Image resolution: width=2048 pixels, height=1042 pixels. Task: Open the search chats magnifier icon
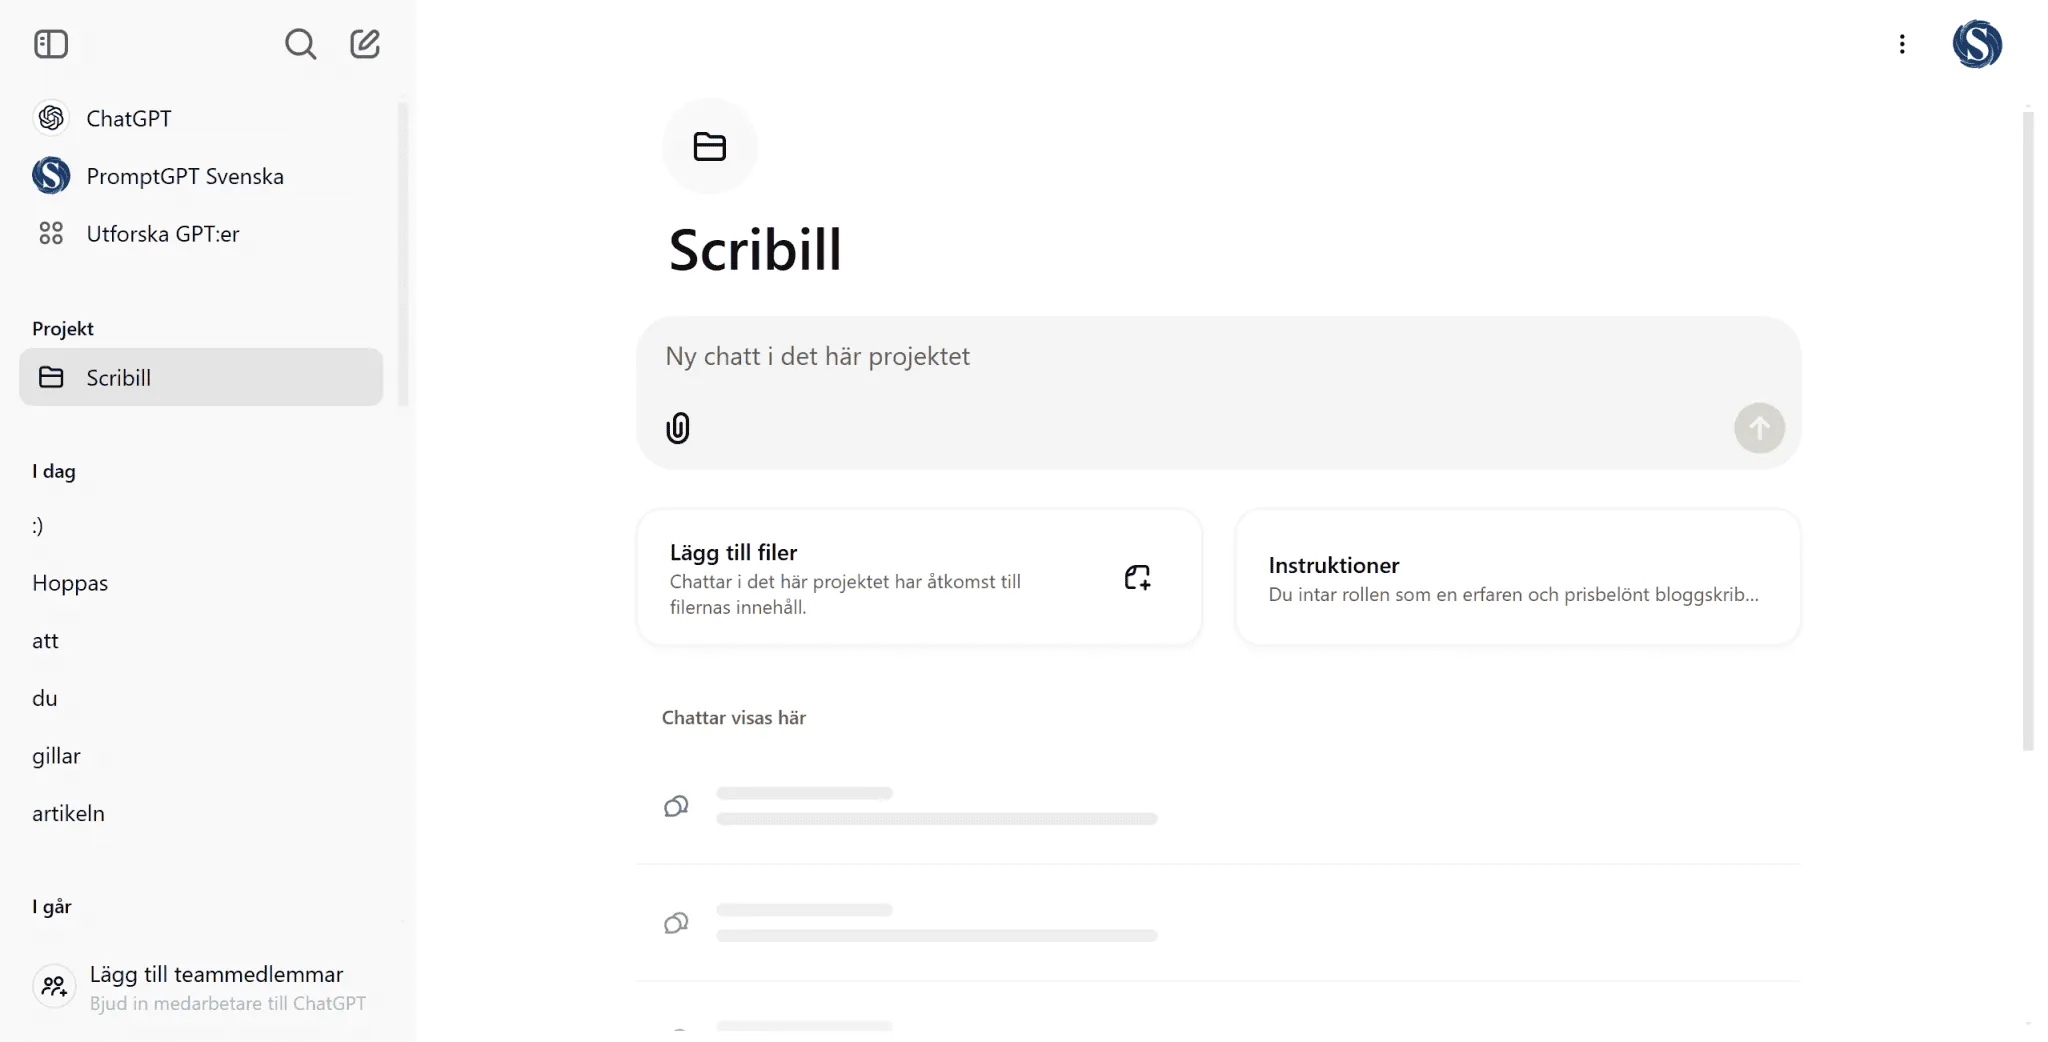pos(300,44)
